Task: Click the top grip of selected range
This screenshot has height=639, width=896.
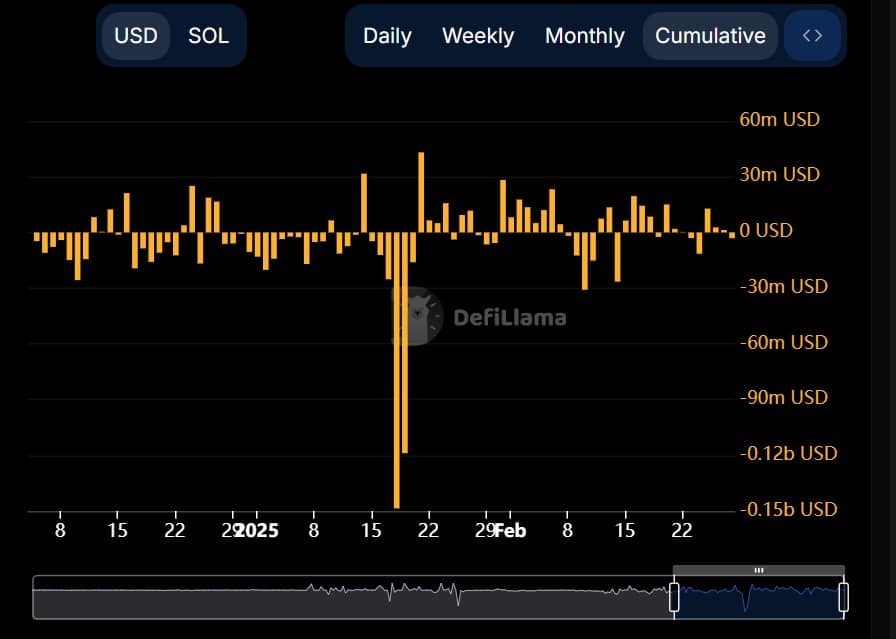Action: tap(758, 570)
